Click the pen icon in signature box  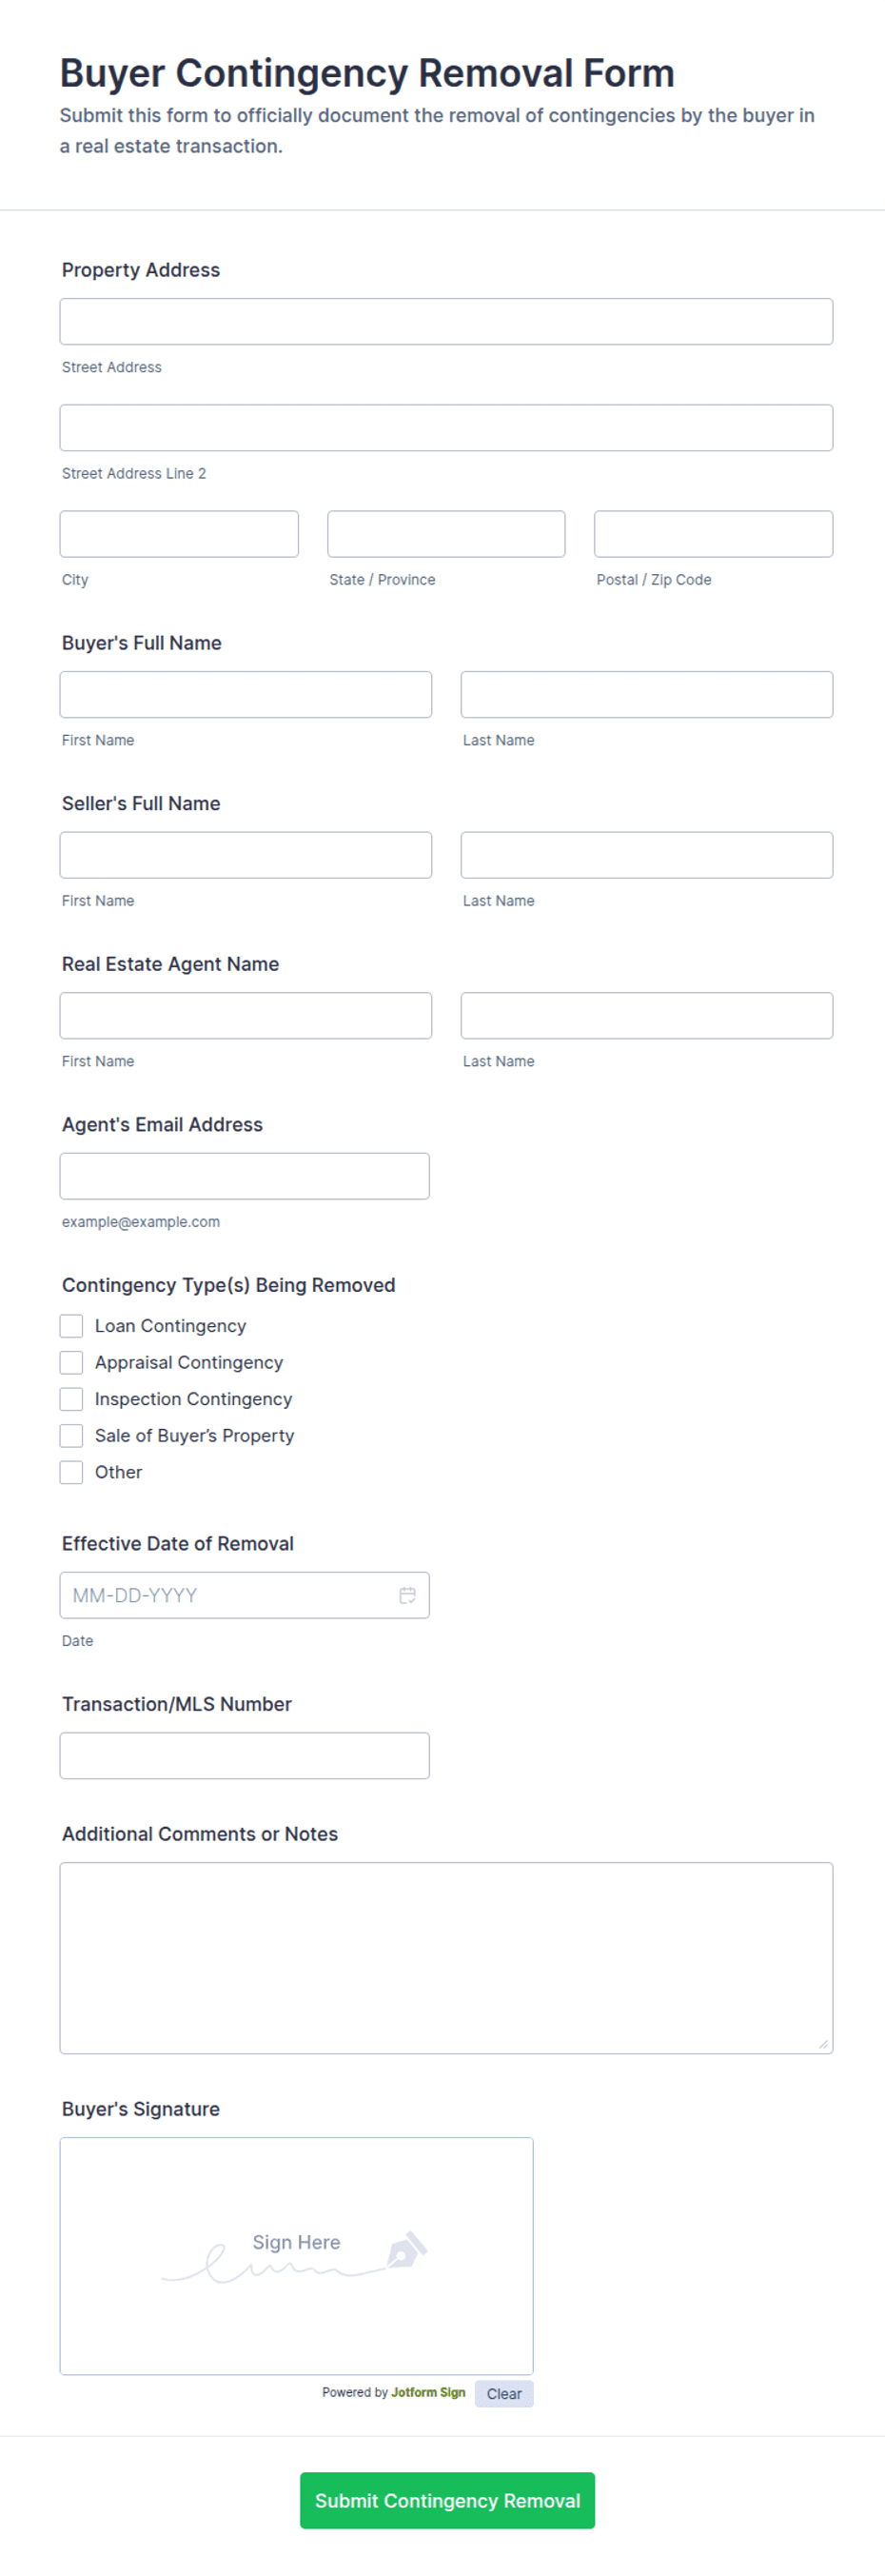pos(407,2248)
